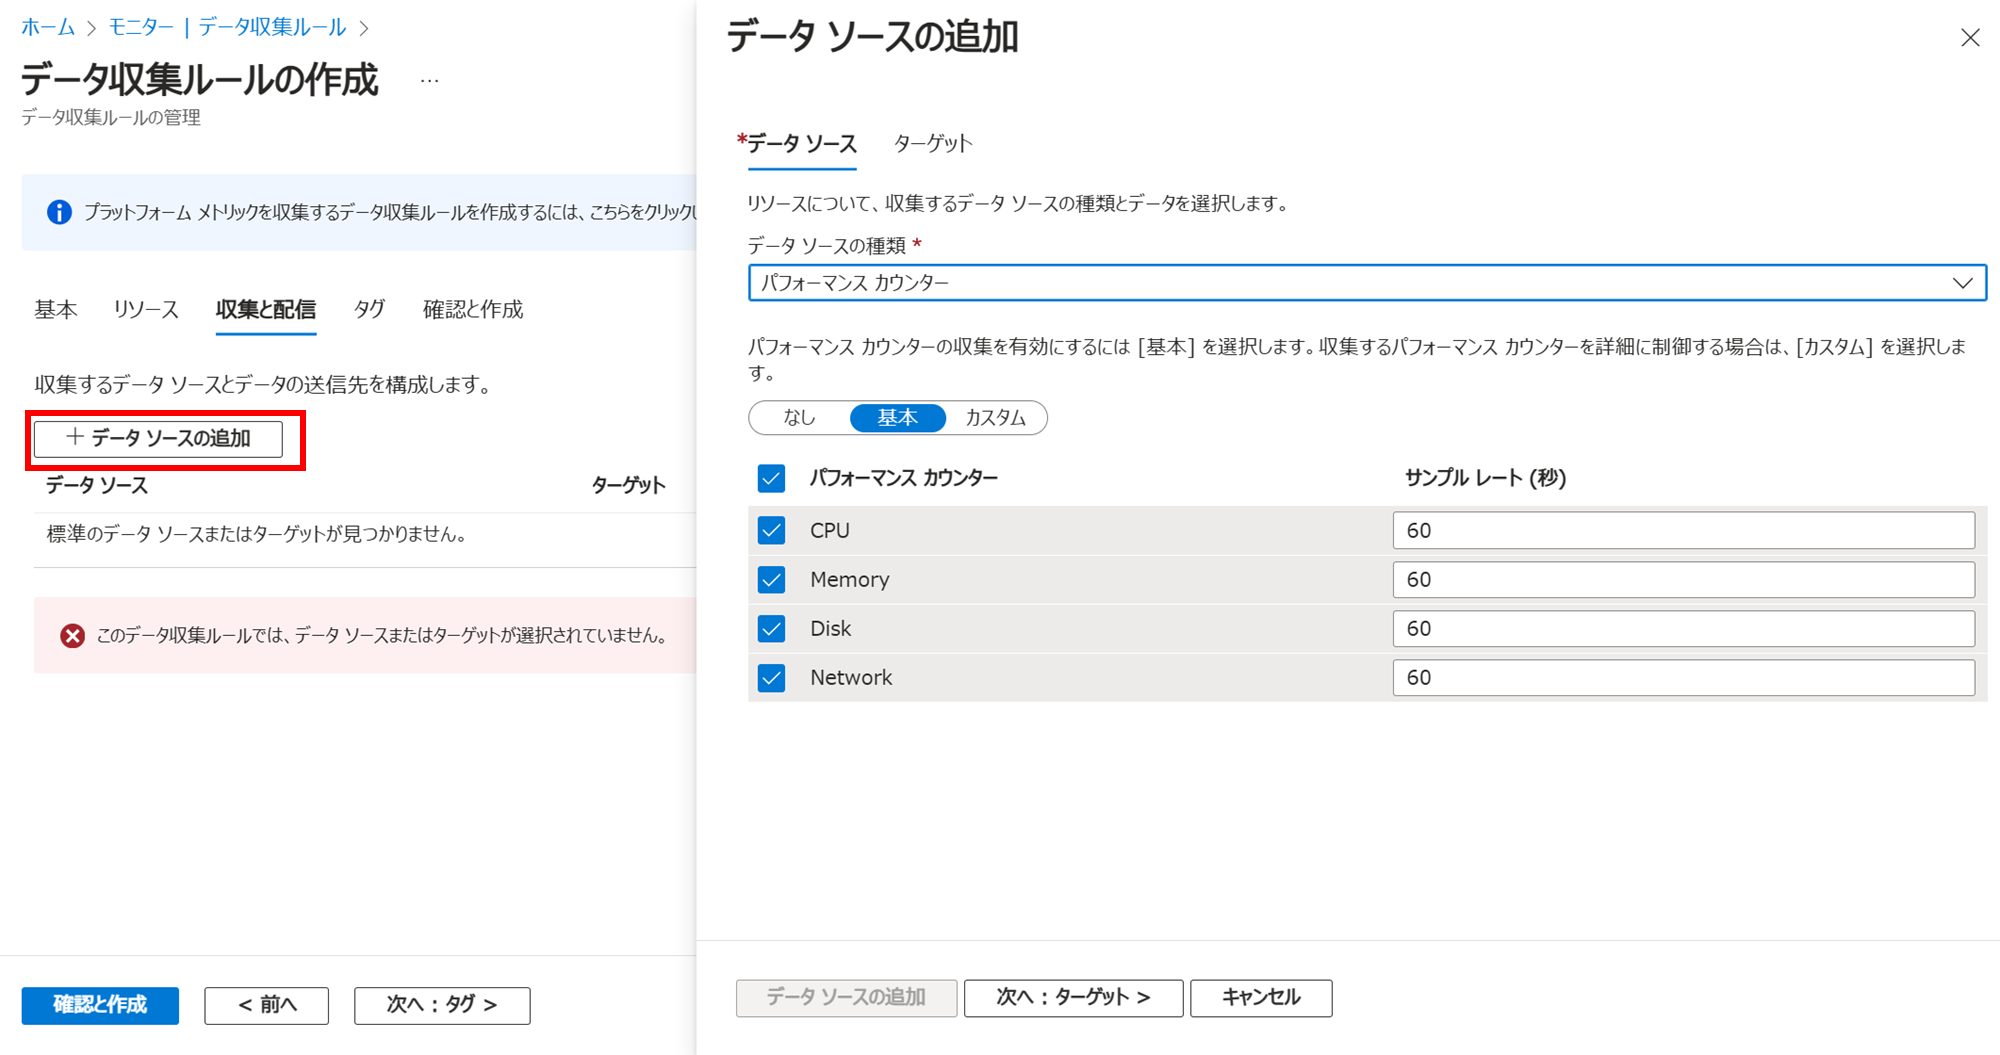This screenshot has height=1055, width=2000.
Task: Click the blue 確認と作成 button
Action: coord(100,1005)
